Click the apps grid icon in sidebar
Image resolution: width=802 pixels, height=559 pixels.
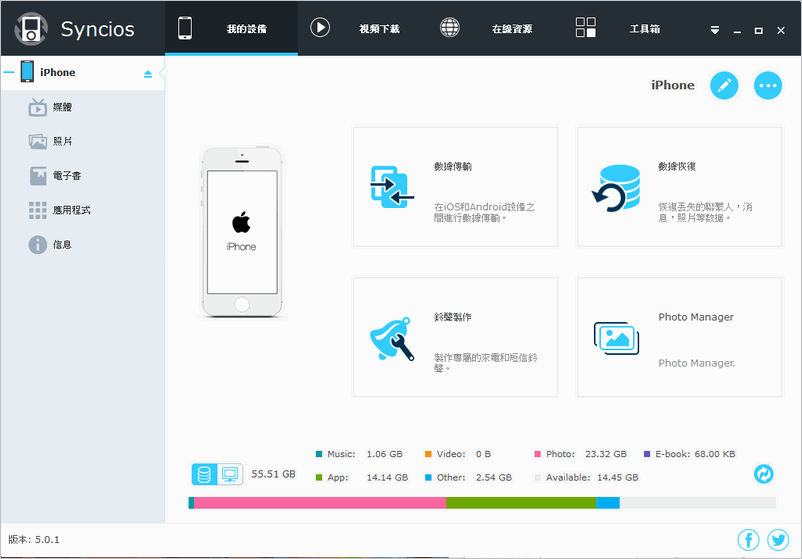[x=37, y=210]
